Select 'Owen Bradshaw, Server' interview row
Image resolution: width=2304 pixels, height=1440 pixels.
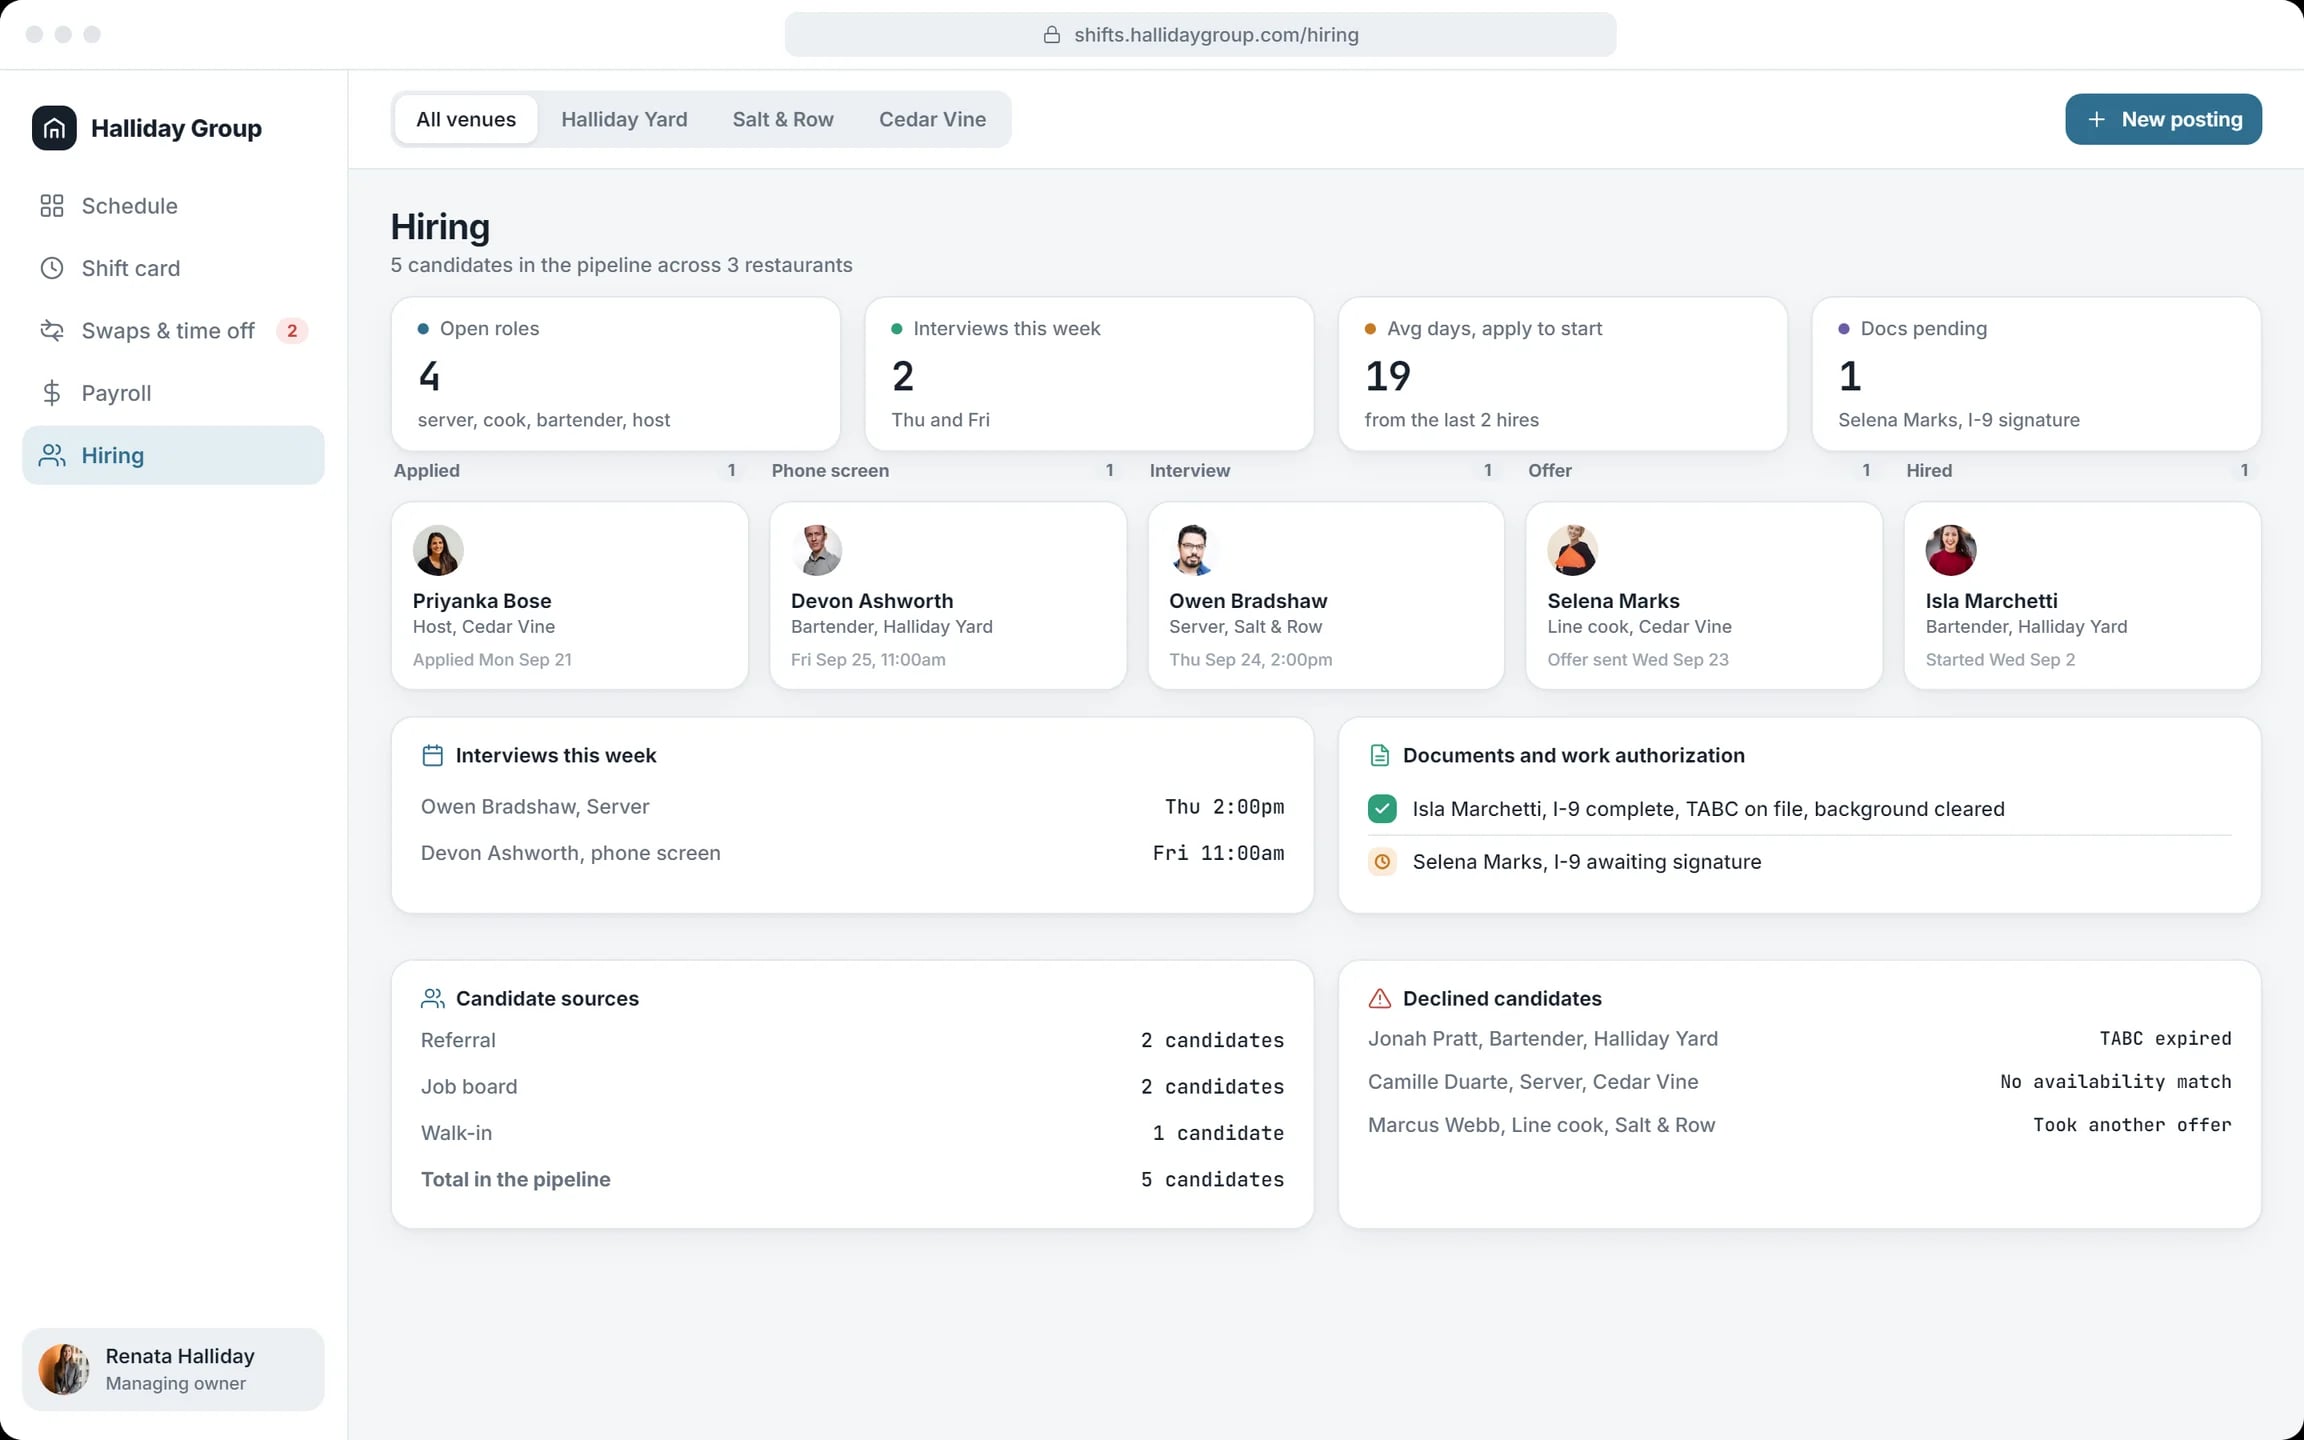point(852,807)
